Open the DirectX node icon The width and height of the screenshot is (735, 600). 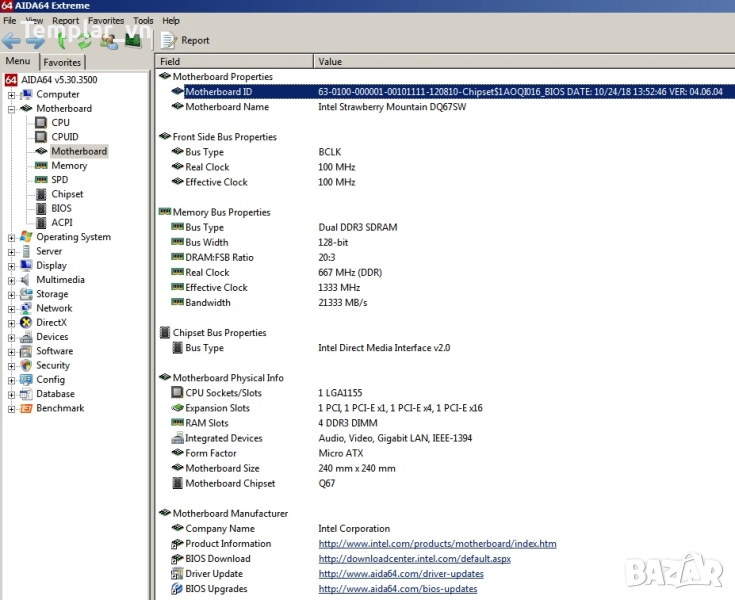tap(26, 323)
